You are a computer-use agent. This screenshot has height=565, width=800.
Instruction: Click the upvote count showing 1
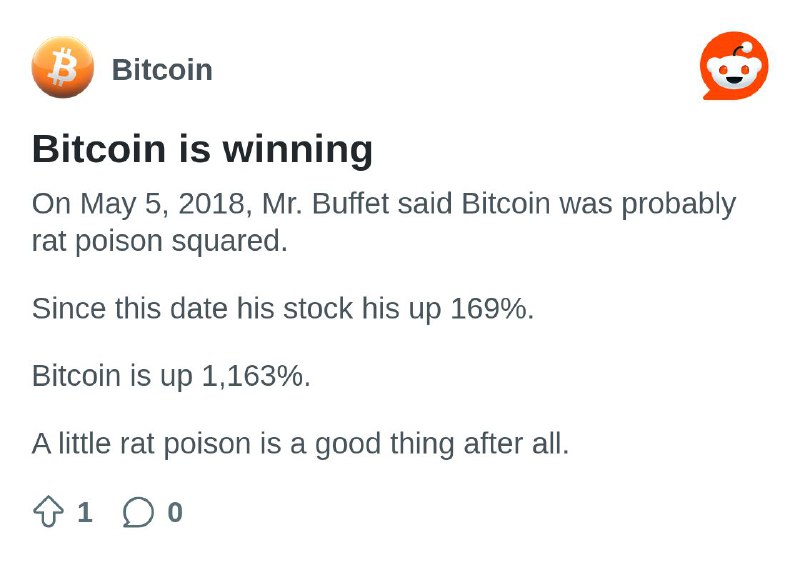(x=85, y=512)
